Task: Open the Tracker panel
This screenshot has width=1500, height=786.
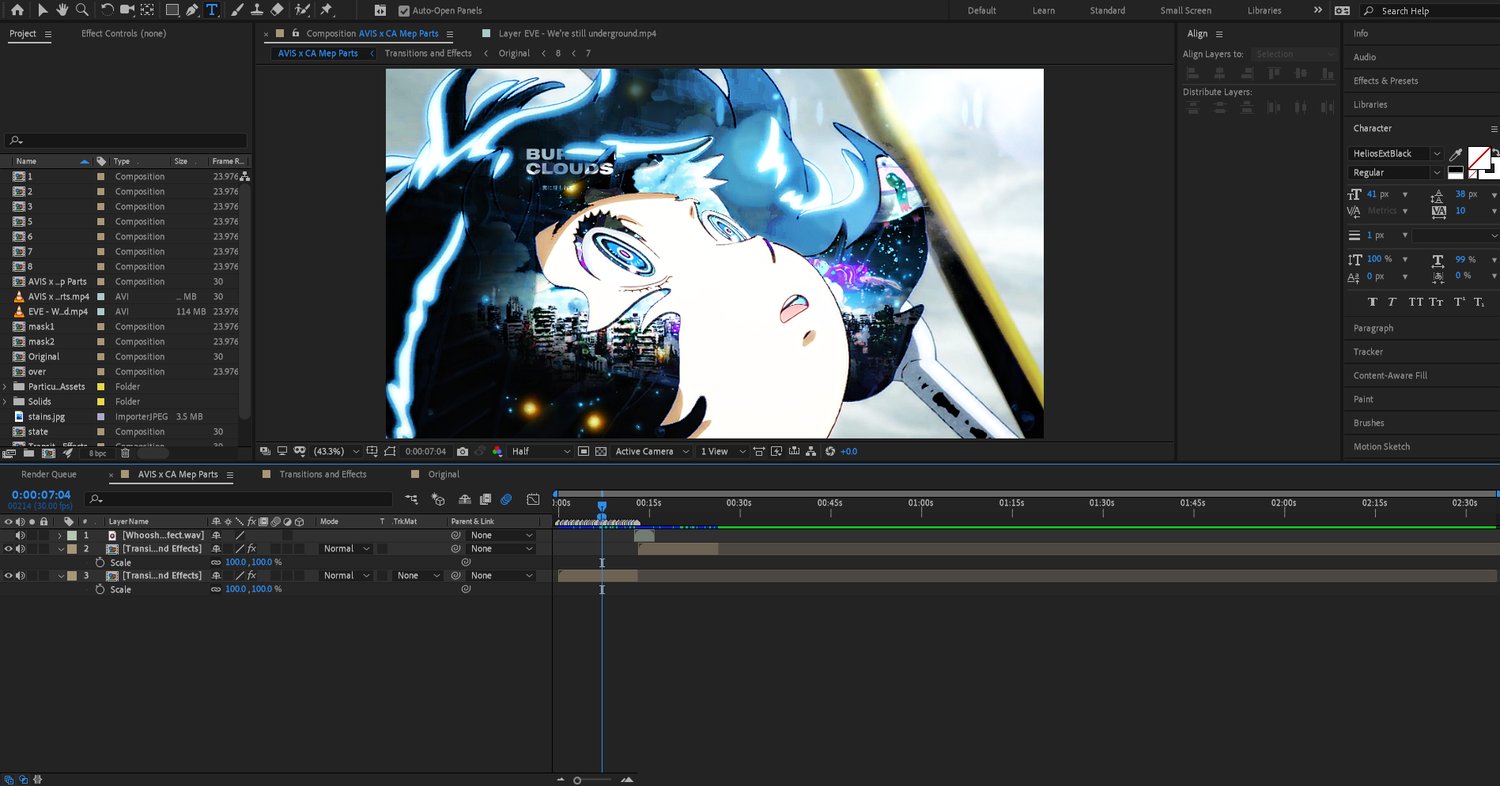Action: tap(1368, 352)
